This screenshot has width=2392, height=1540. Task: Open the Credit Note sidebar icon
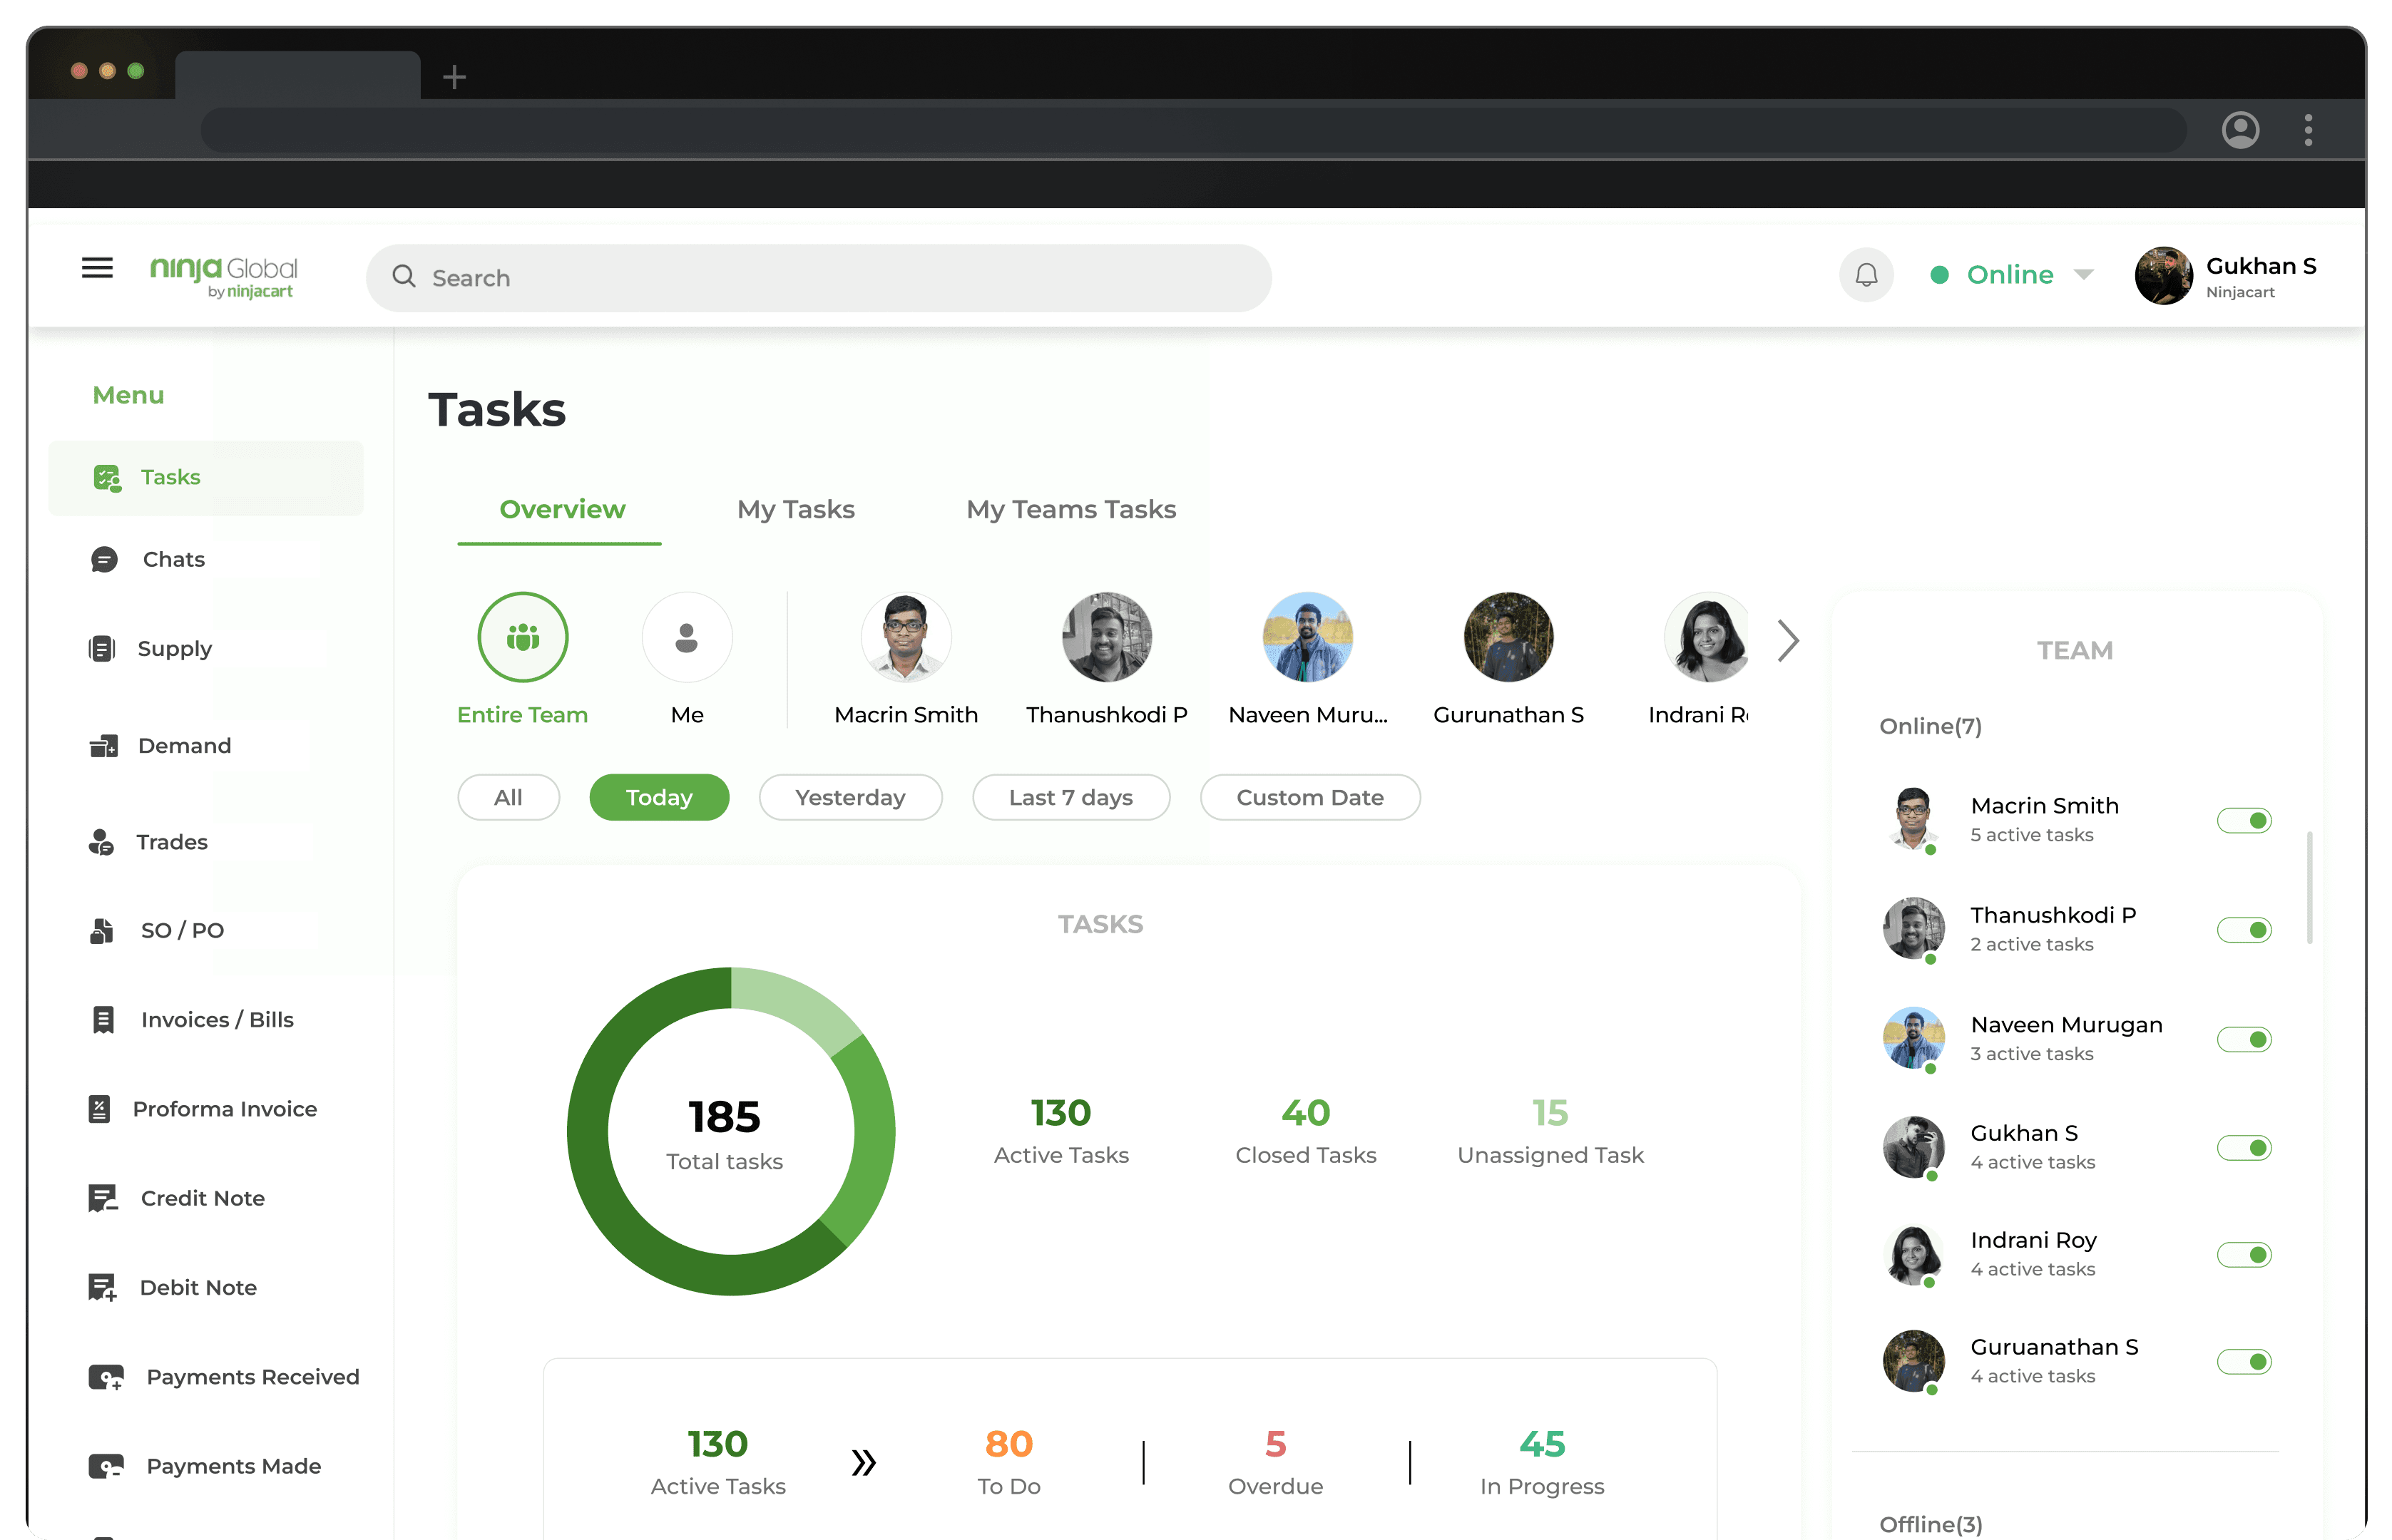point(102,1198)
